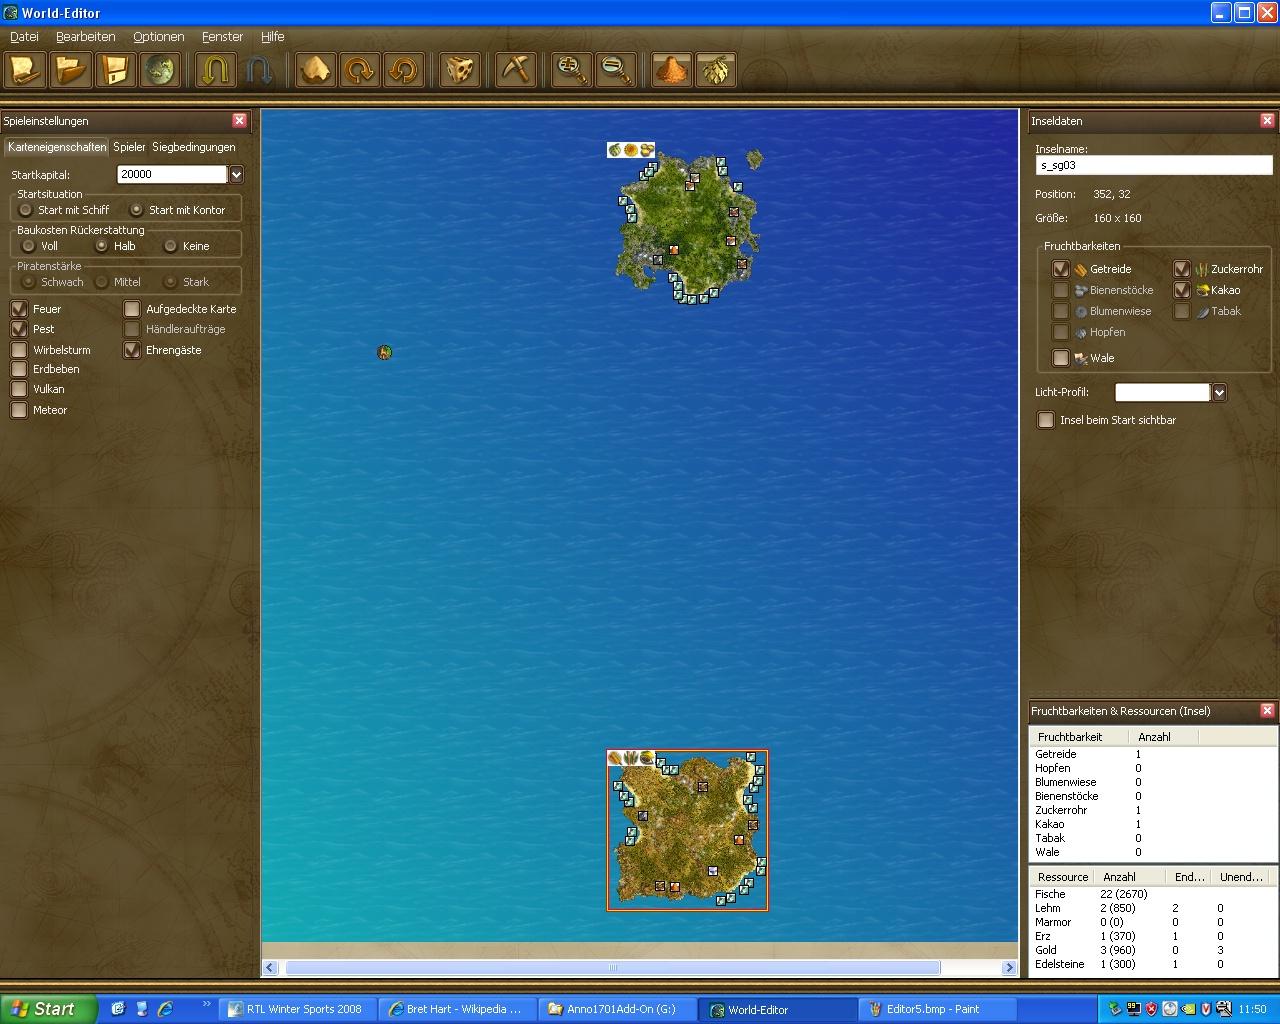Click the Wale whale icon
The image size is (1280, 1024).
coord(1080,358)
